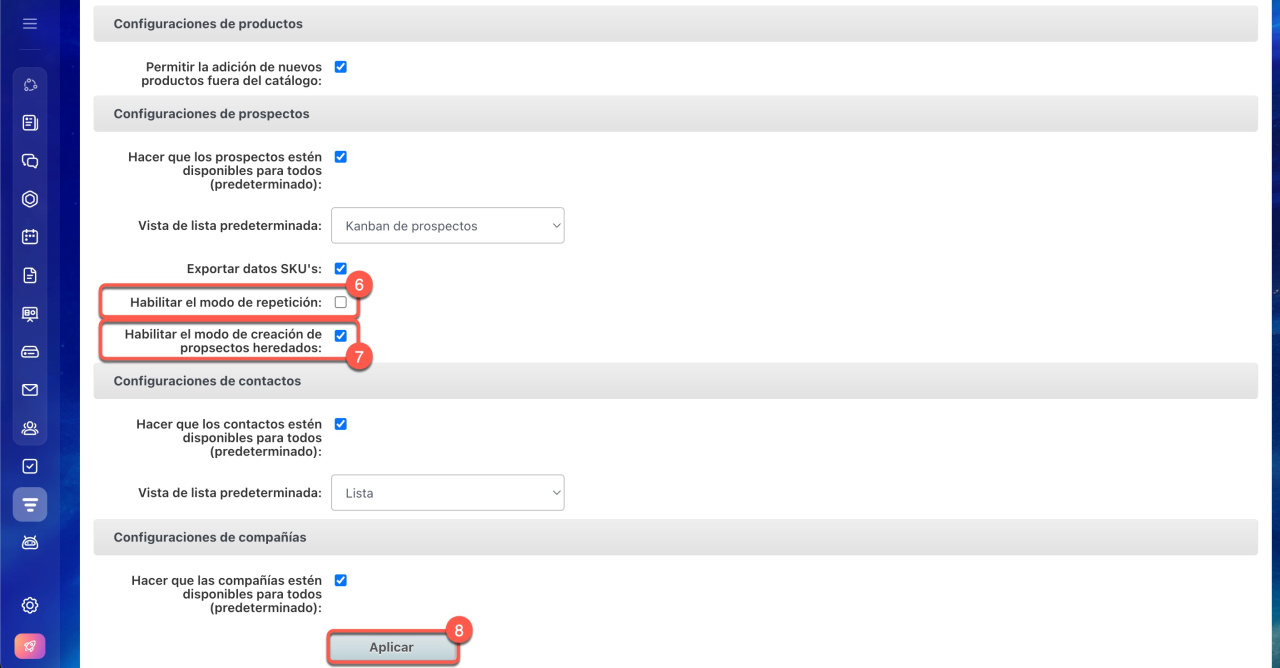
Task: Open the news feed sidebar icon
Action: point(30,123)
